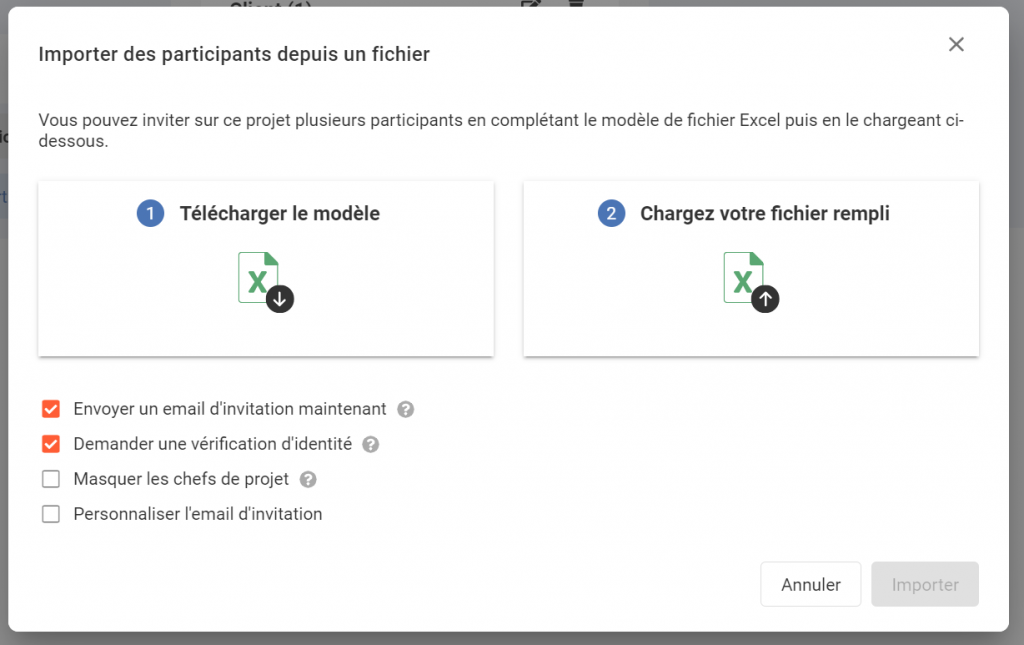Viewport: 1024px width, 645px height.
Task: Click the Importer button
Action: 924,584
